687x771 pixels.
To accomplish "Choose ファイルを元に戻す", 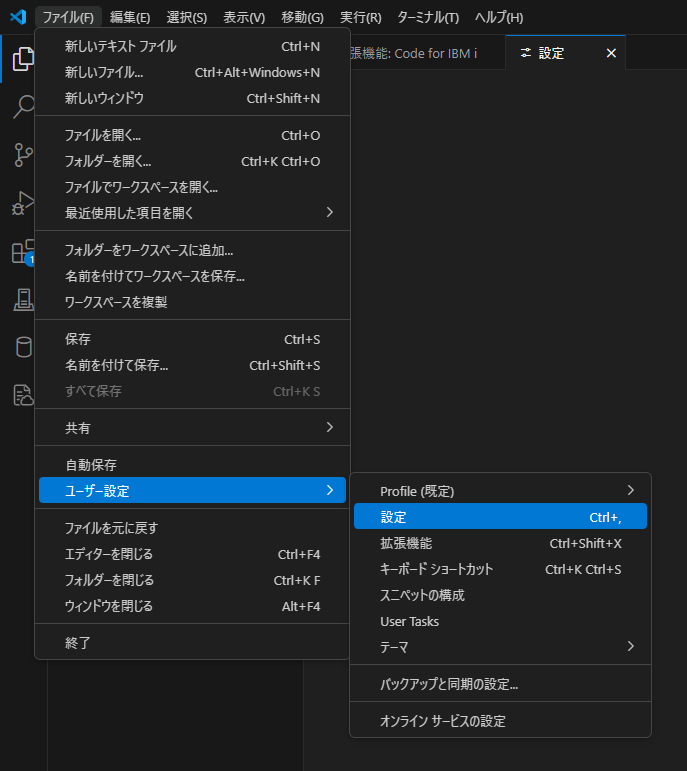I will (x=192, y=528).
